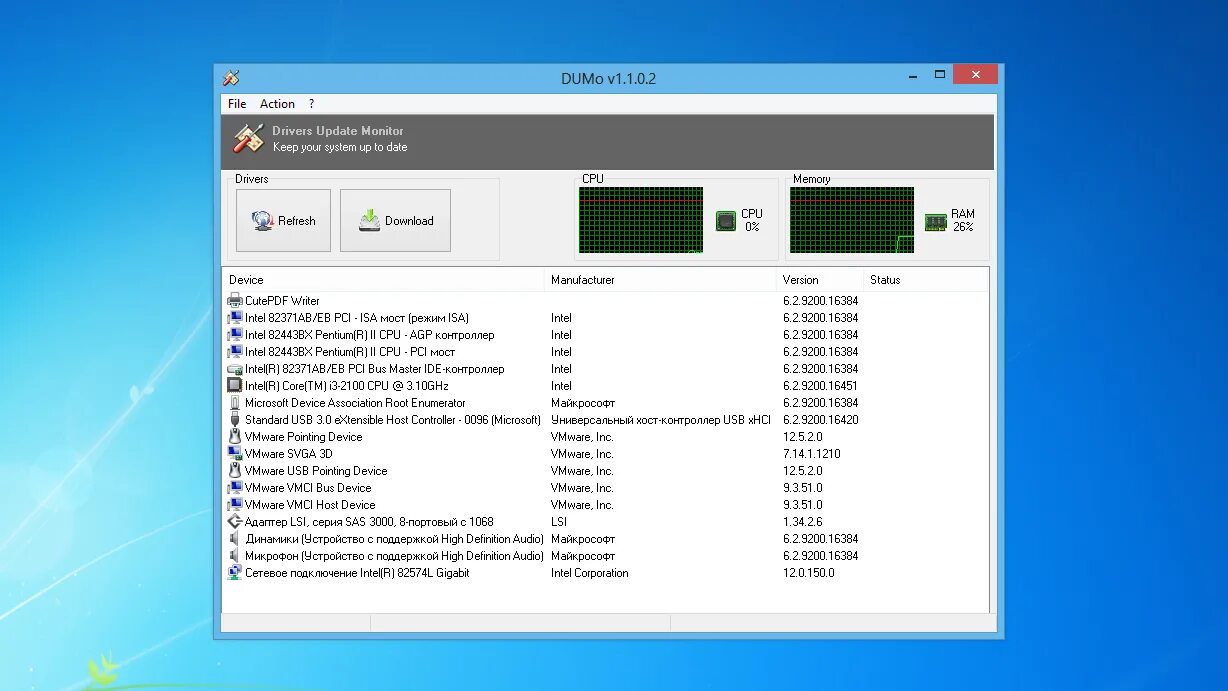
Task: Click the RAM module icon
Action: (x=935, y=221)
